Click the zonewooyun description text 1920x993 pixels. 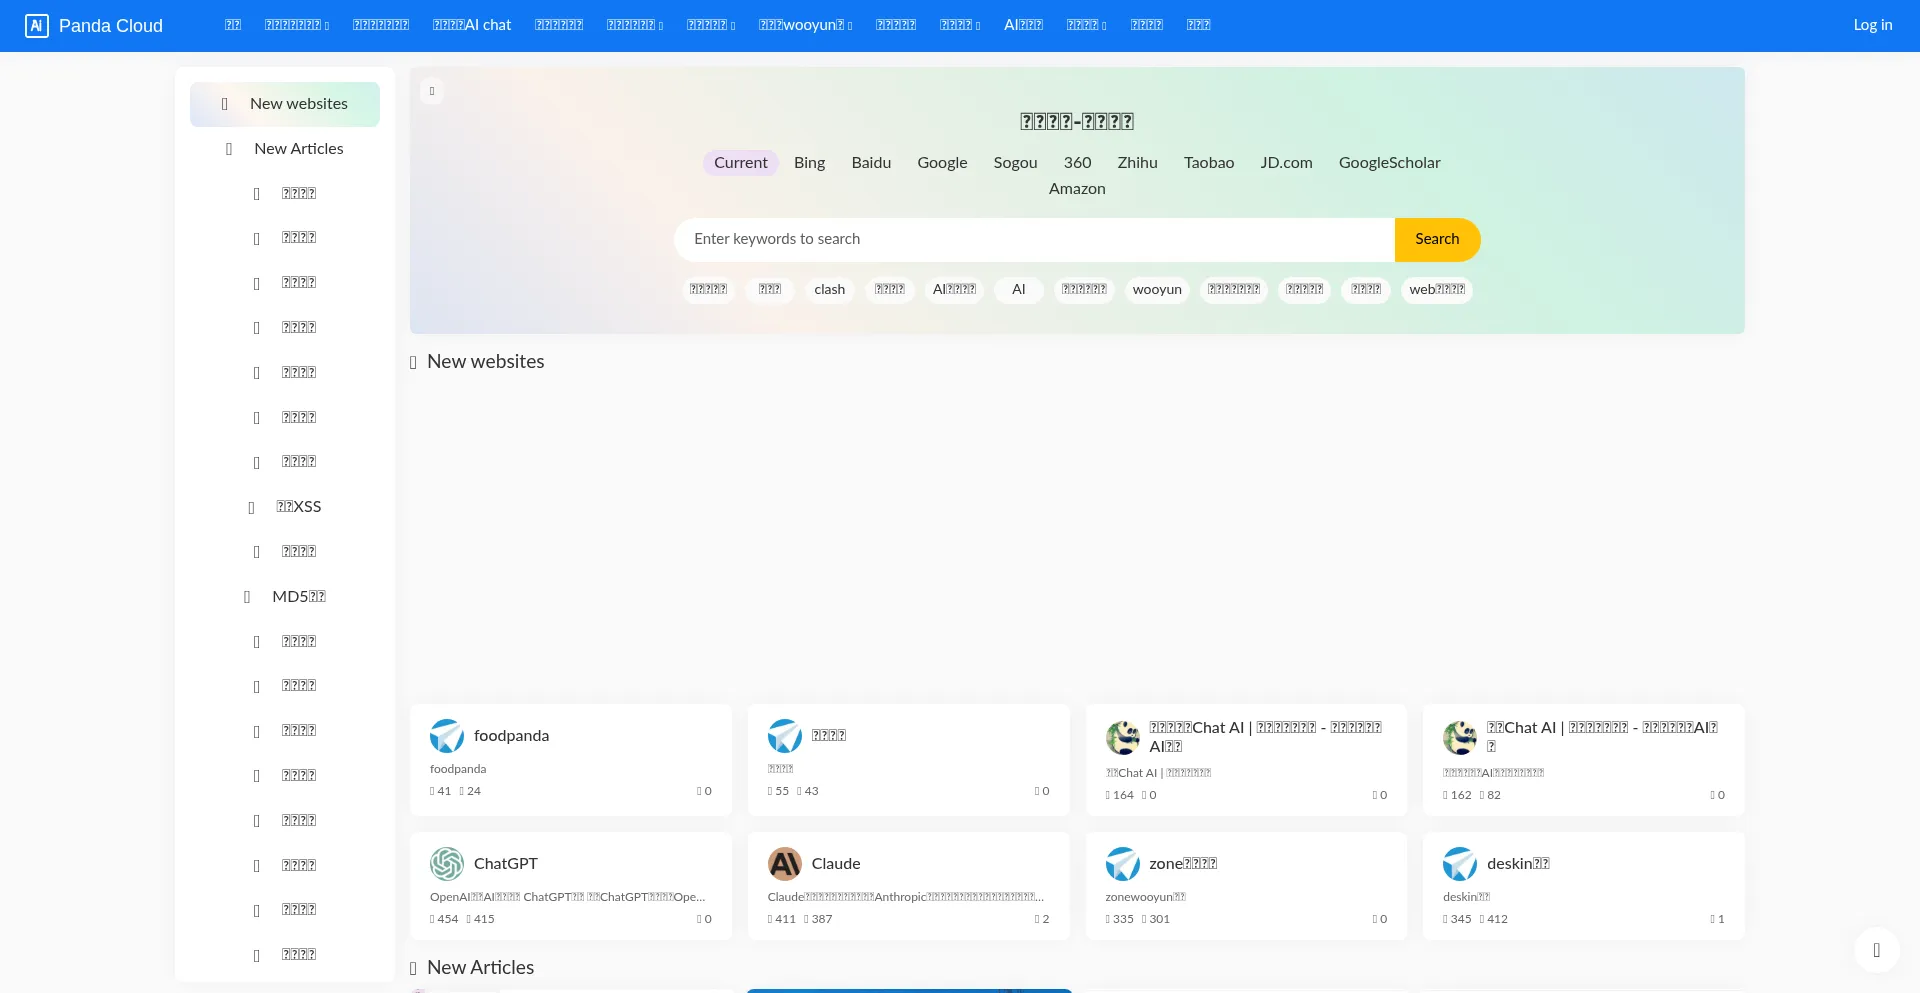[1146, 898]
